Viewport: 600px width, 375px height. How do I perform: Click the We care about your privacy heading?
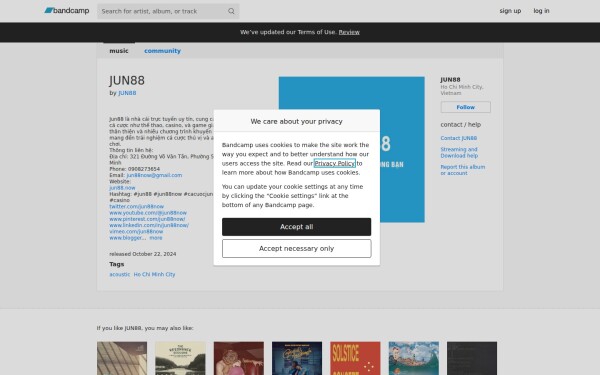296,121
